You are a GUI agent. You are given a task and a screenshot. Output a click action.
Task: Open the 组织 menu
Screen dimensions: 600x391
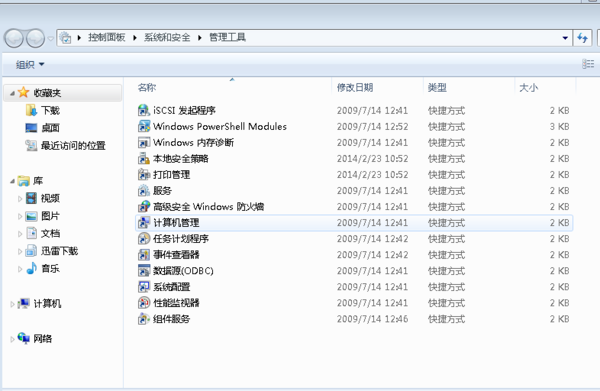click(x=30, y=65)
